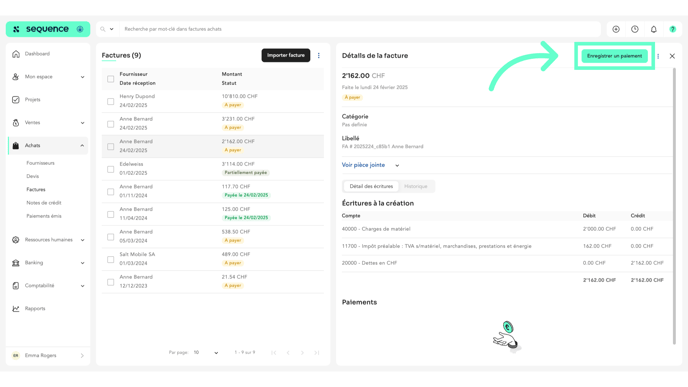Check the Henry Dupond invoice checkbox
Viewport: 688px width, 387px height.
111,101
